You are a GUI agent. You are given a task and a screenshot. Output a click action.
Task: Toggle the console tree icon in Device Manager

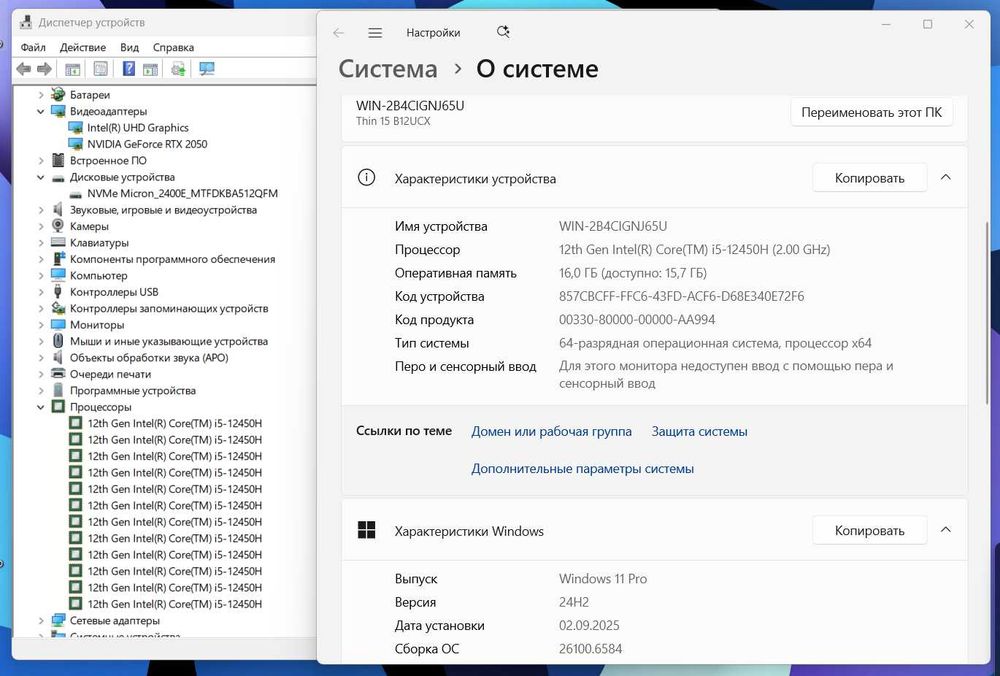[x=73, y=69]
